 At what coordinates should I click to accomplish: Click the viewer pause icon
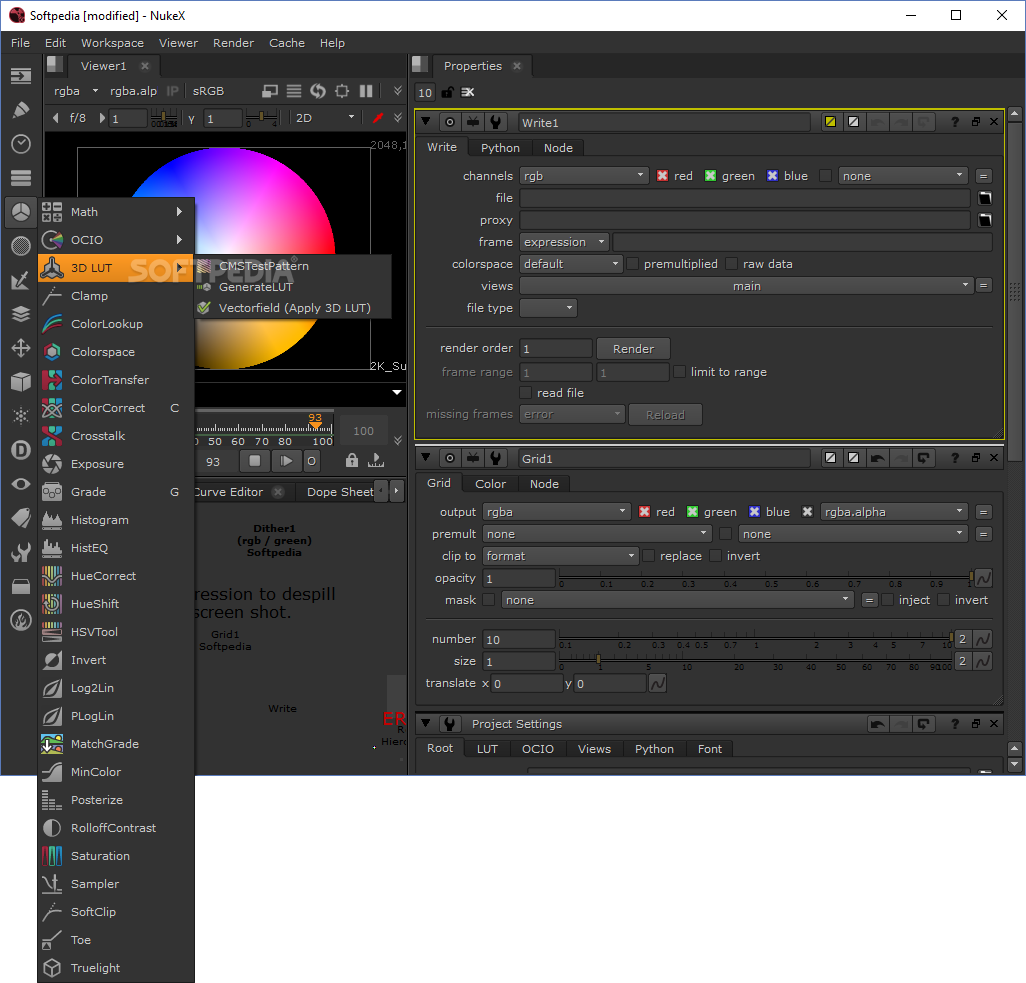coord(366,91)
